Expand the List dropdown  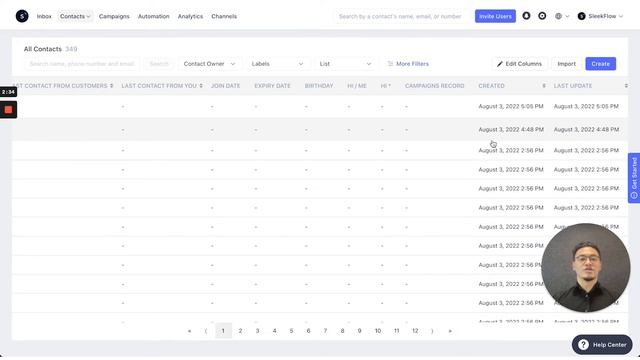(x=345, y=64)
